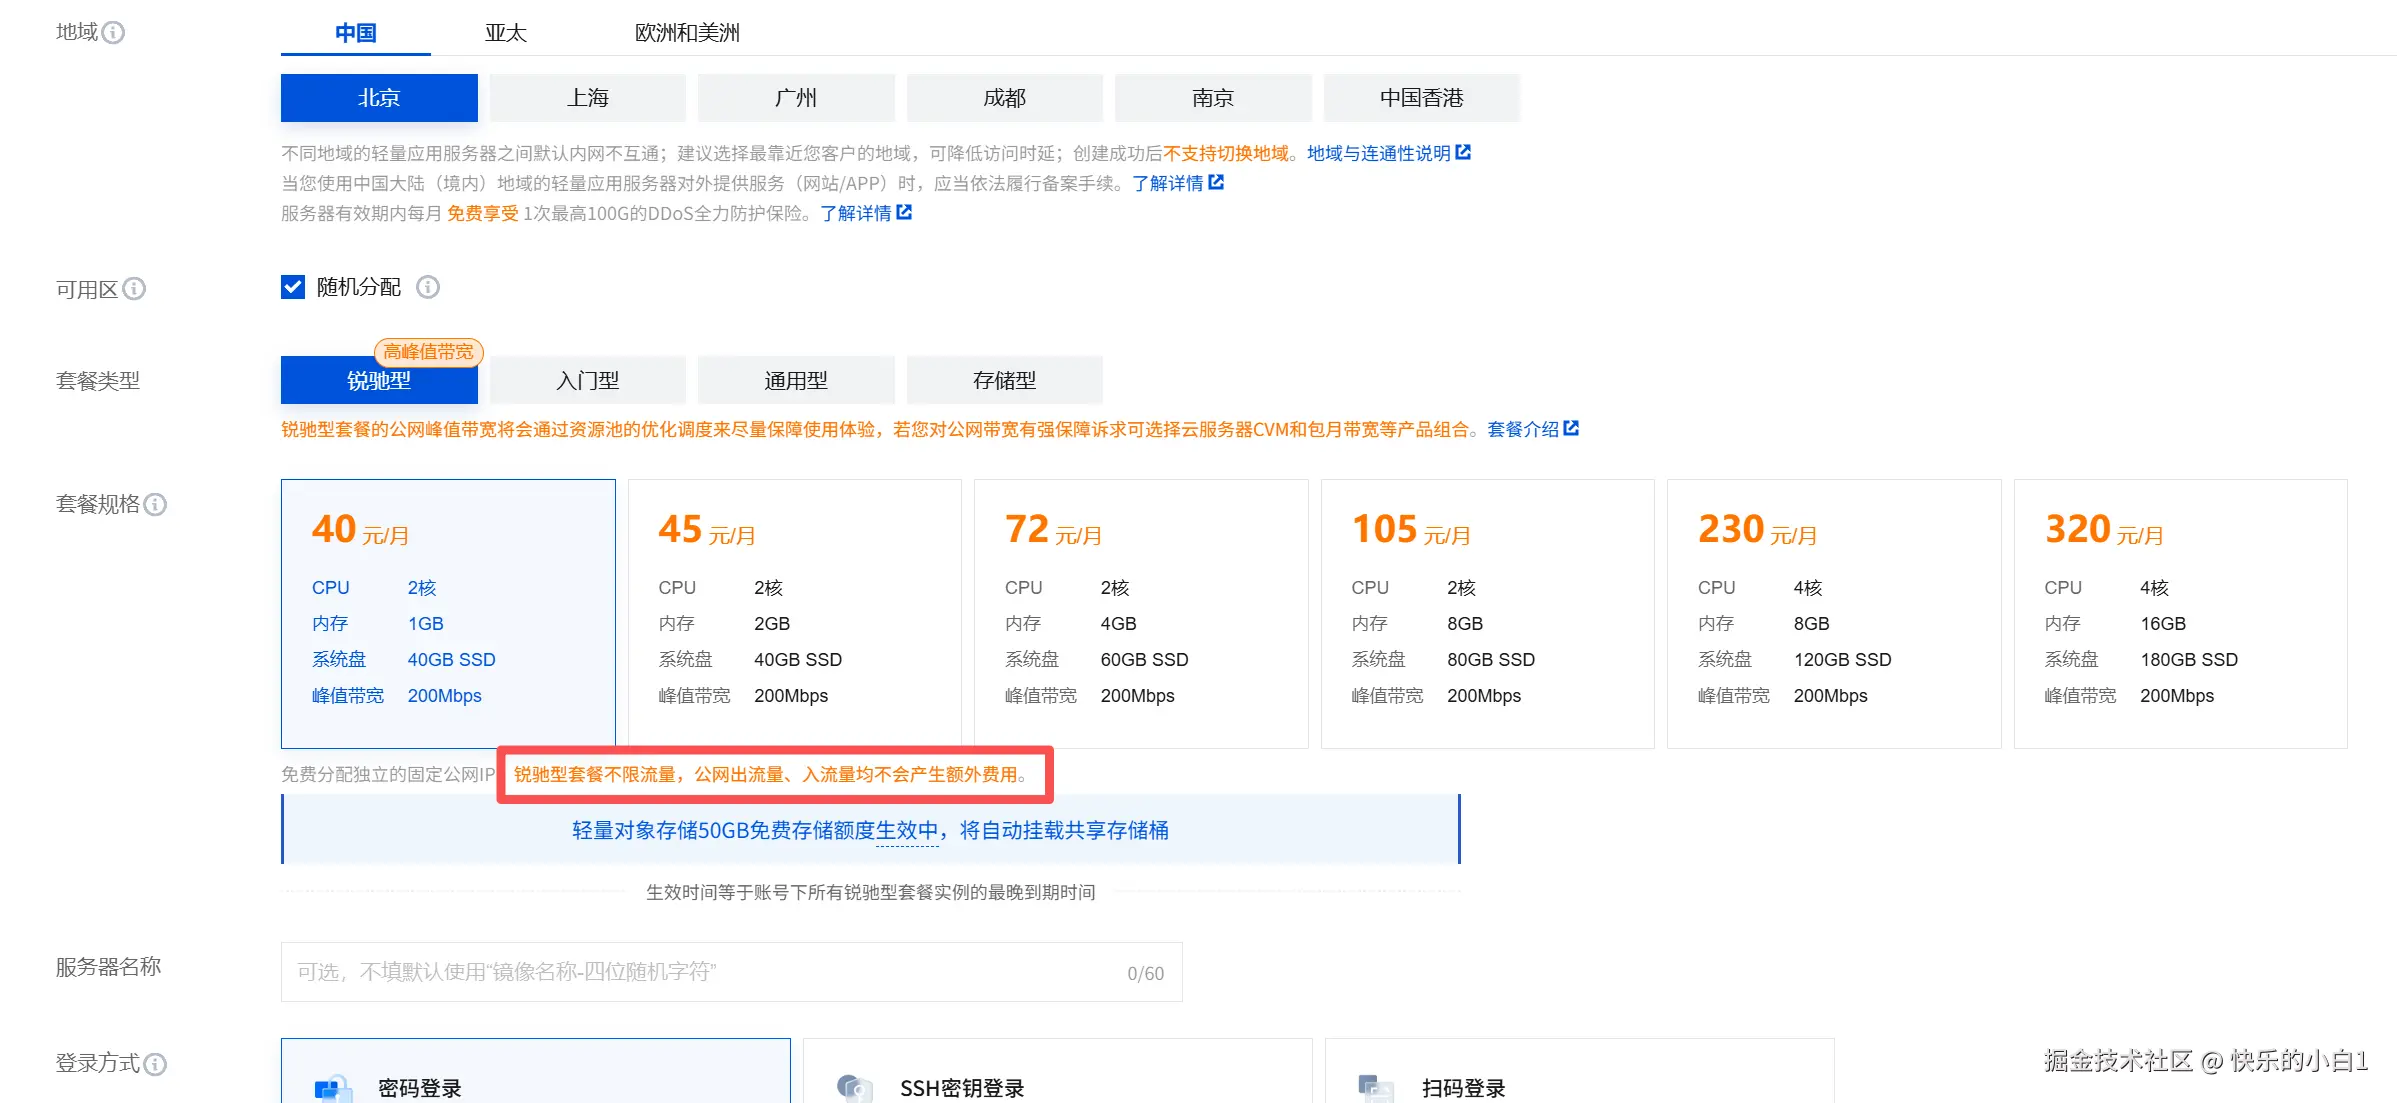Select the 320 元/月 package card
Image resolution: width=2397 pixels, height=1103 pixels.
[x=2180, y=613]
